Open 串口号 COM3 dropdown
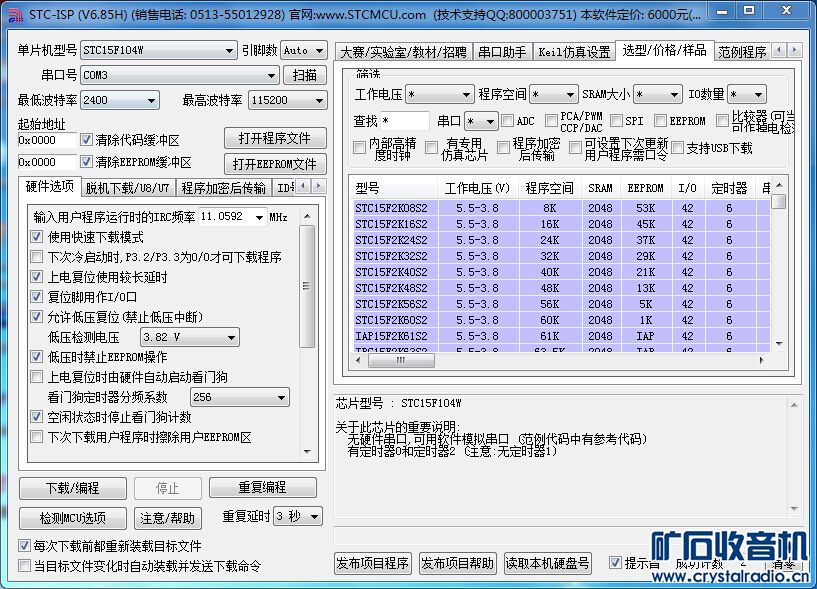This screenshot has height=589, width=817. click(180, 76)
